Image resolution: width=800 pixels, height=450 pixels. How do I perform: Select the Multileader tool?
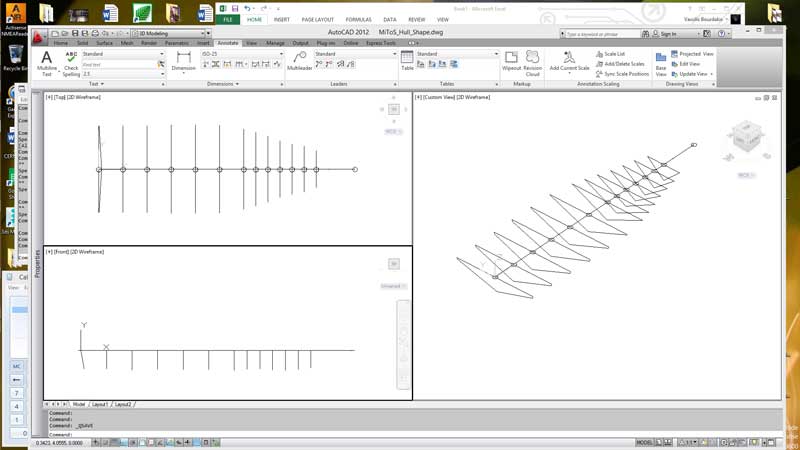(300, 62)
